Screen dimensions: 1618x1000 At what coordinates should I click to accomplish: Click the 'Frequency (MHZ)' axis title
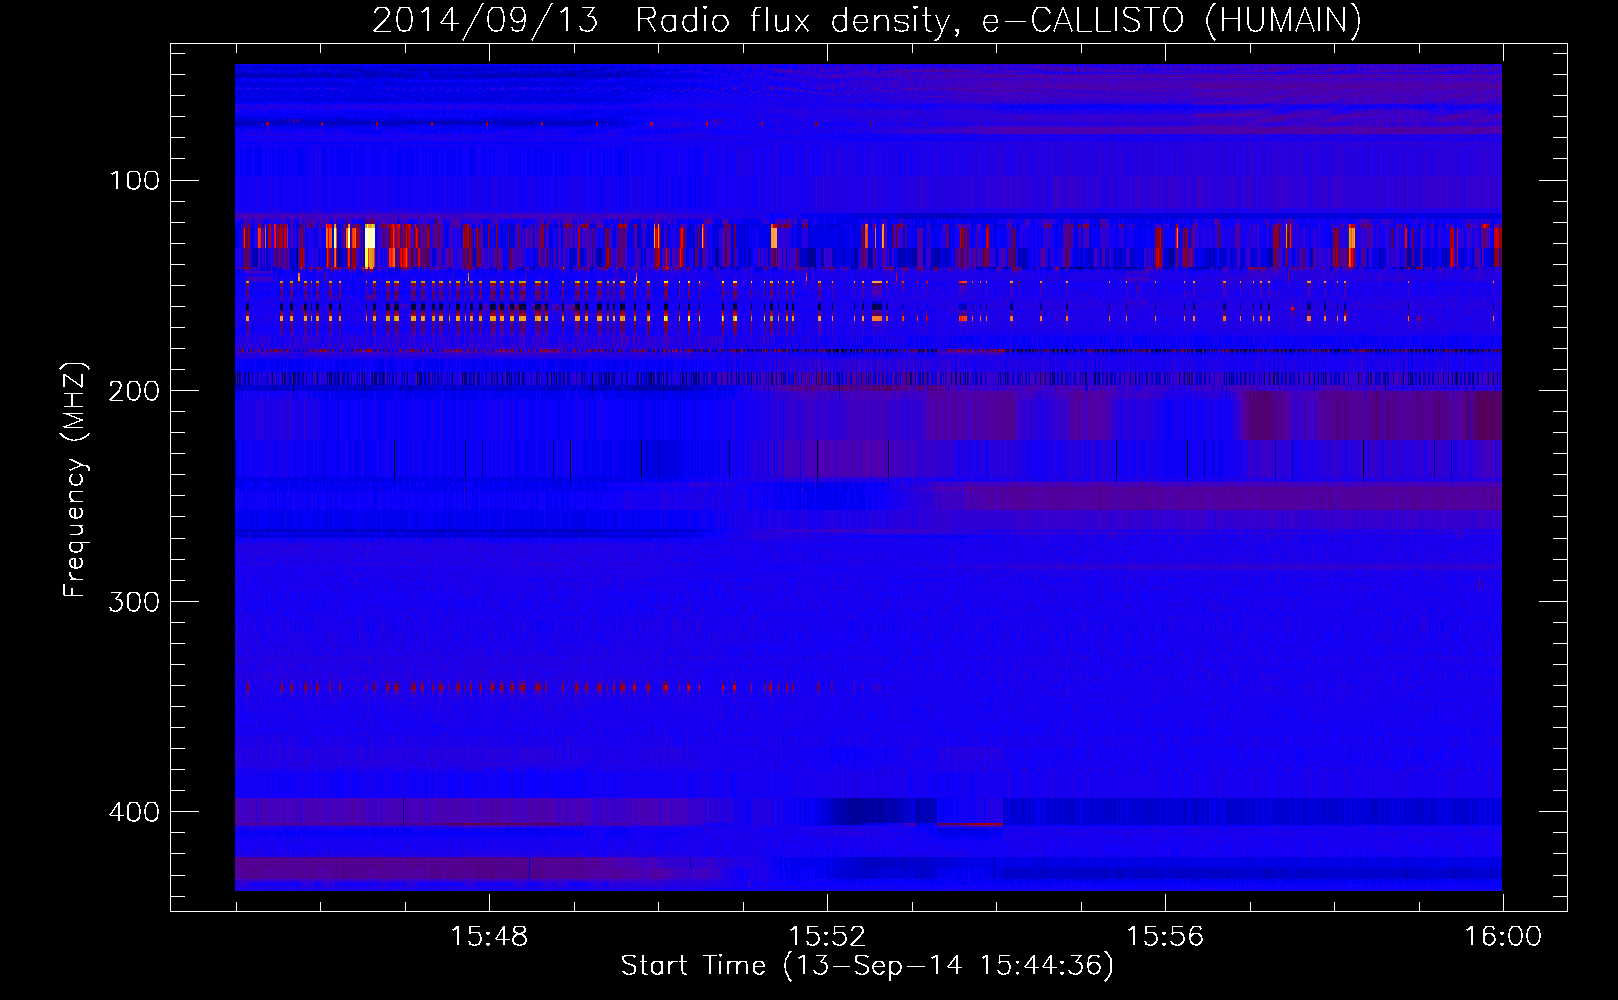click(x=75, y=479)
